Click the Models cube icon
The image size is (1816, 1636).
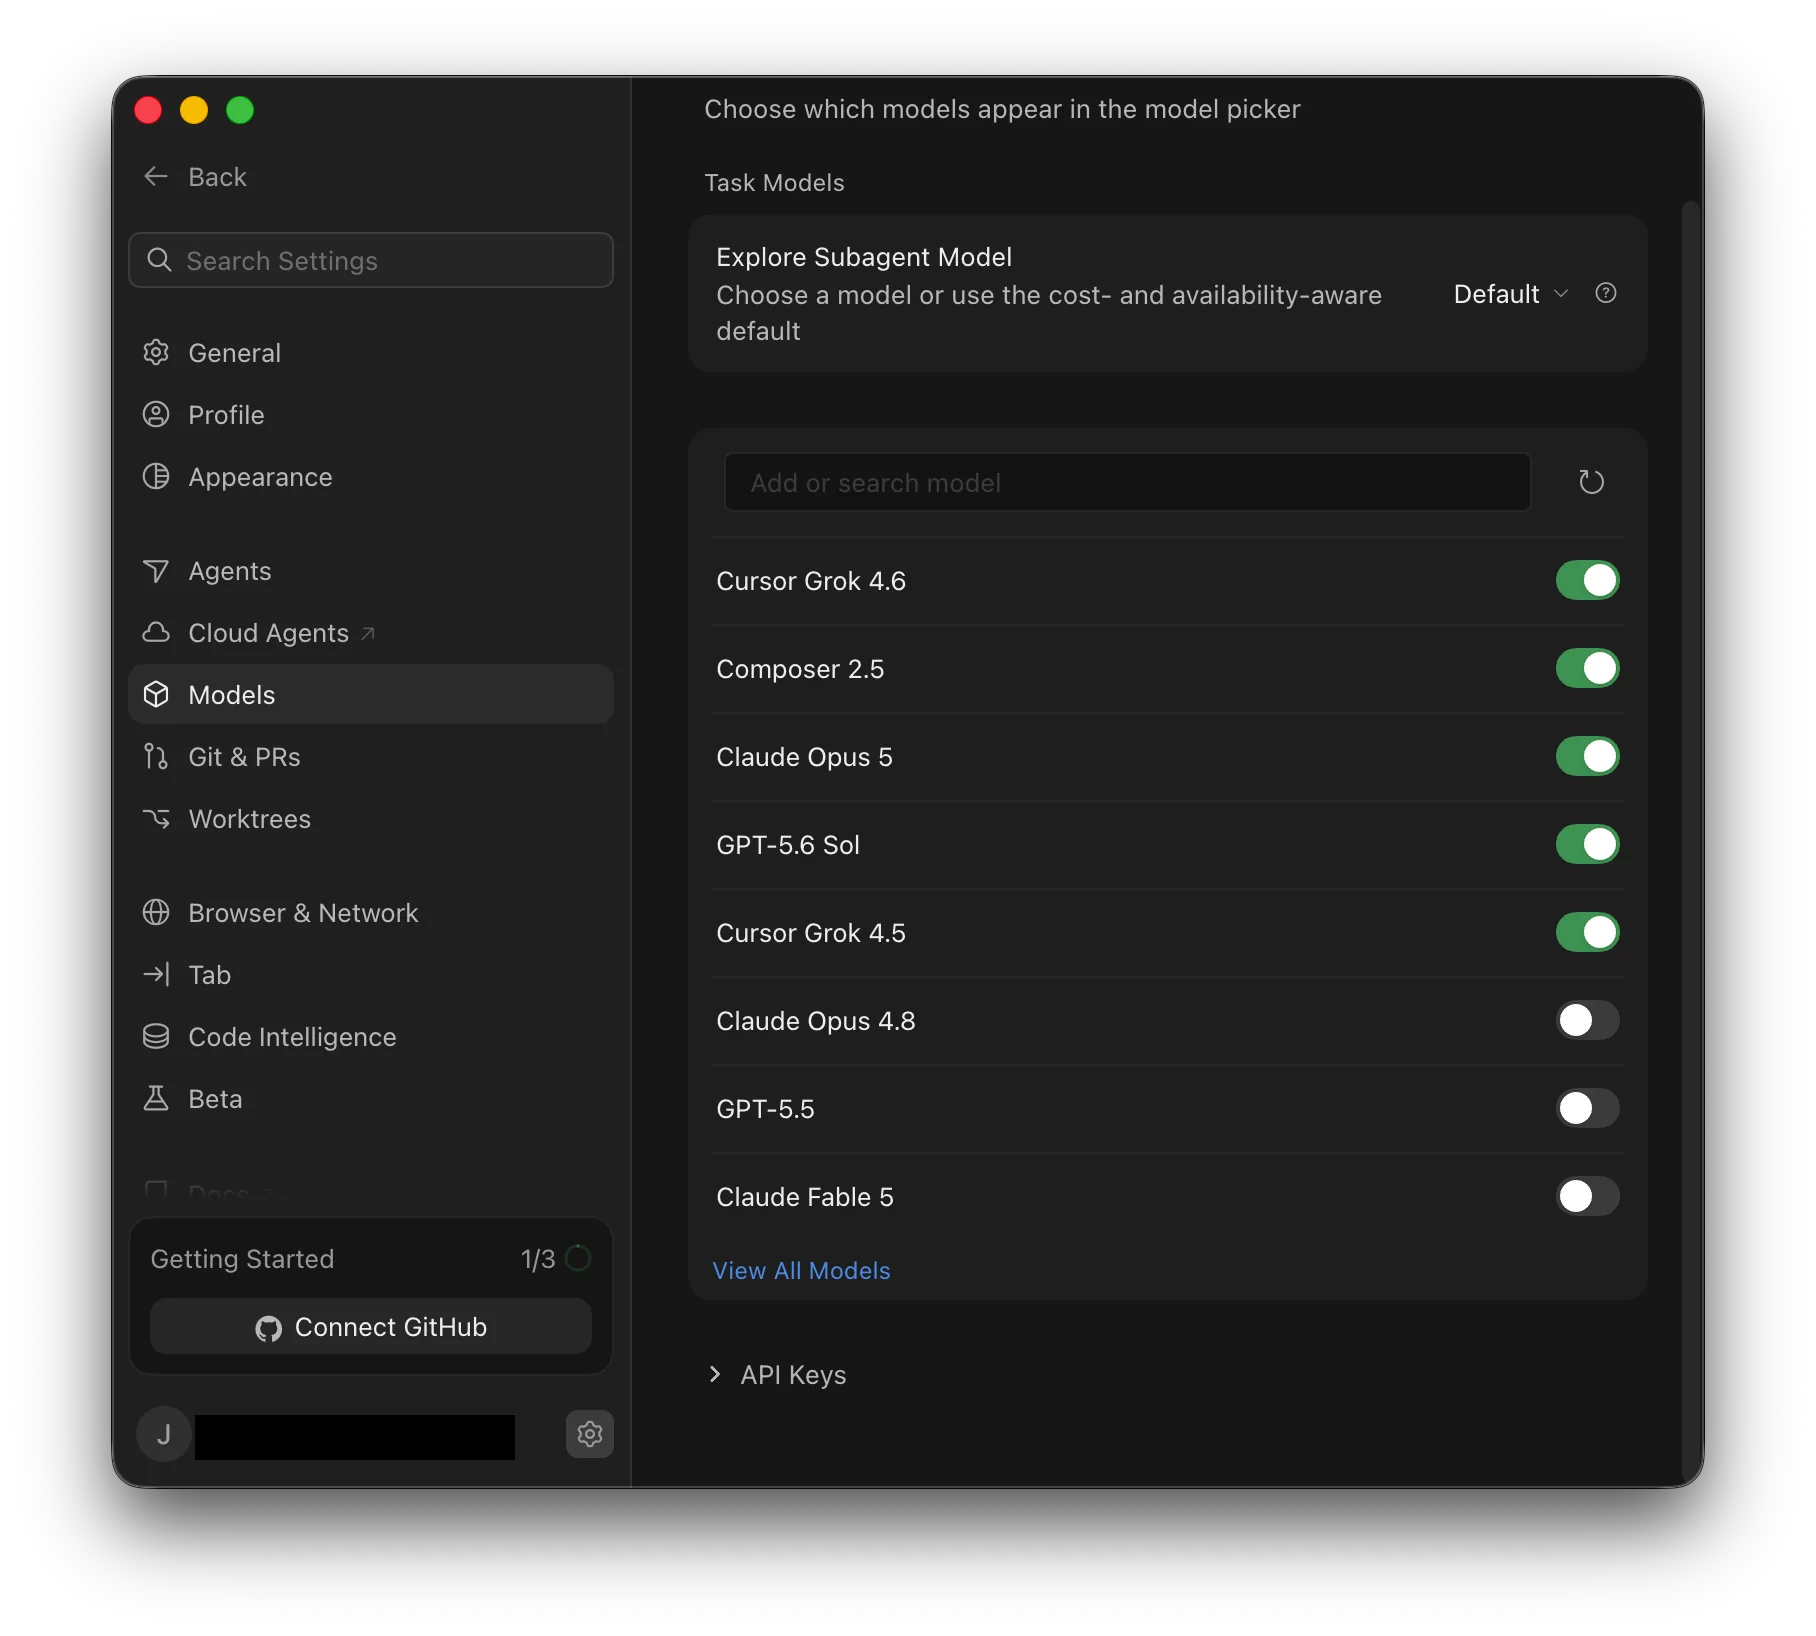[156, 694]
